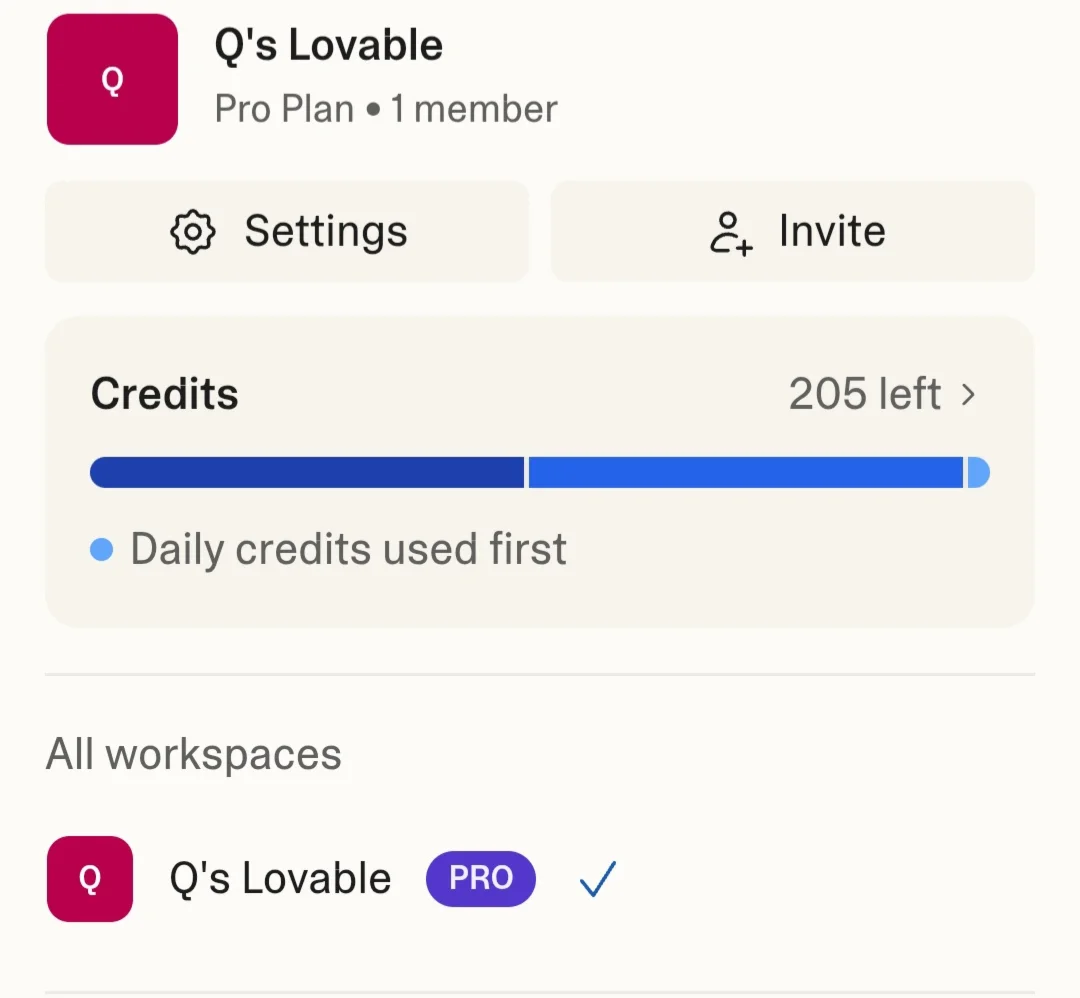1080x998 pixels.
Task: Expand the Credits section via its chevron
Action: [x=968, y=394]
